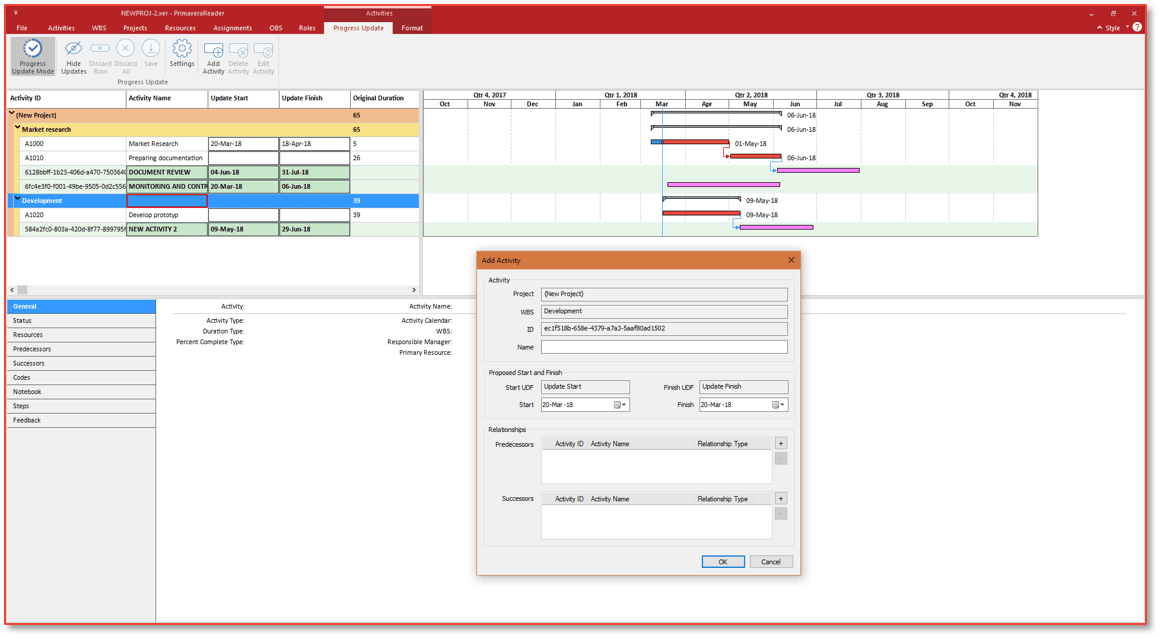
Task: Add a predecessor with plus button
Action: click(x=781, y=443)
